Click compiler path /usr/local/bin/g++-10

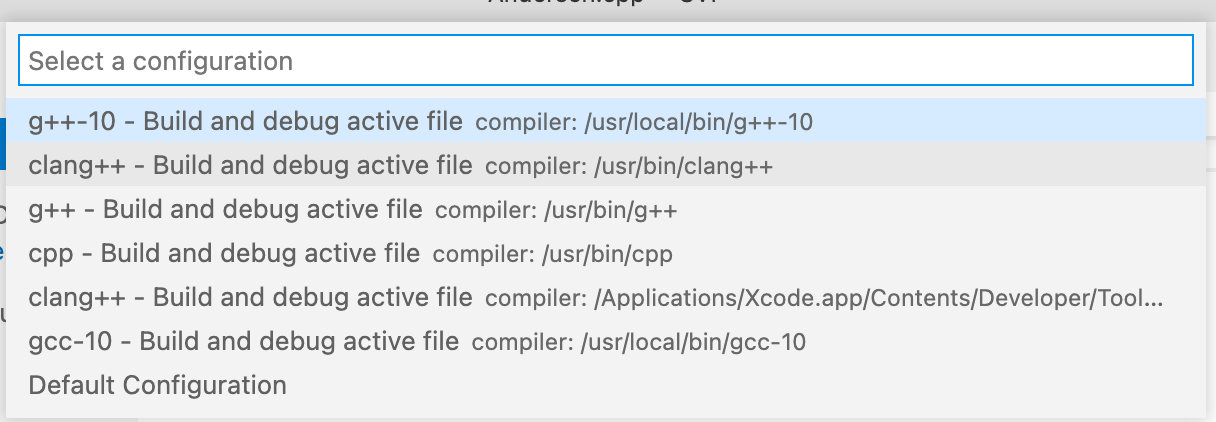pos(698,123)
